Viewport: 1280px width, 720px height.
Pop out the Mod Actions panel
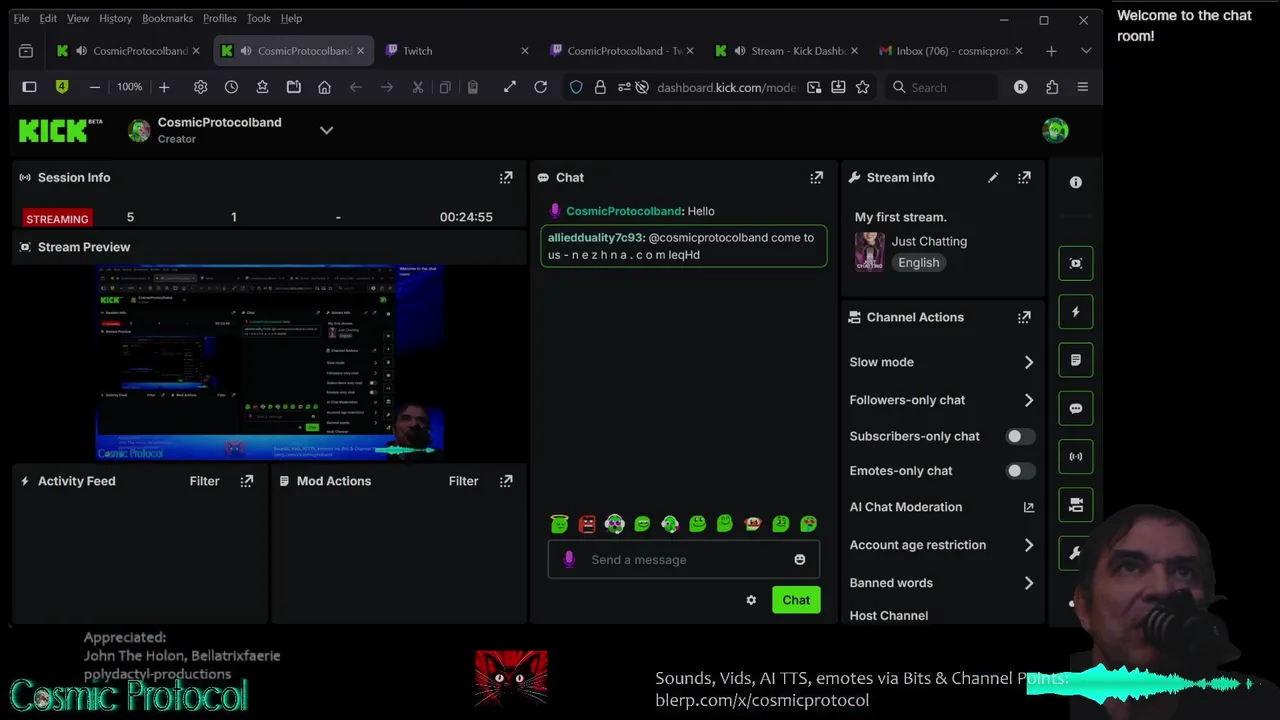pos(506,481)
